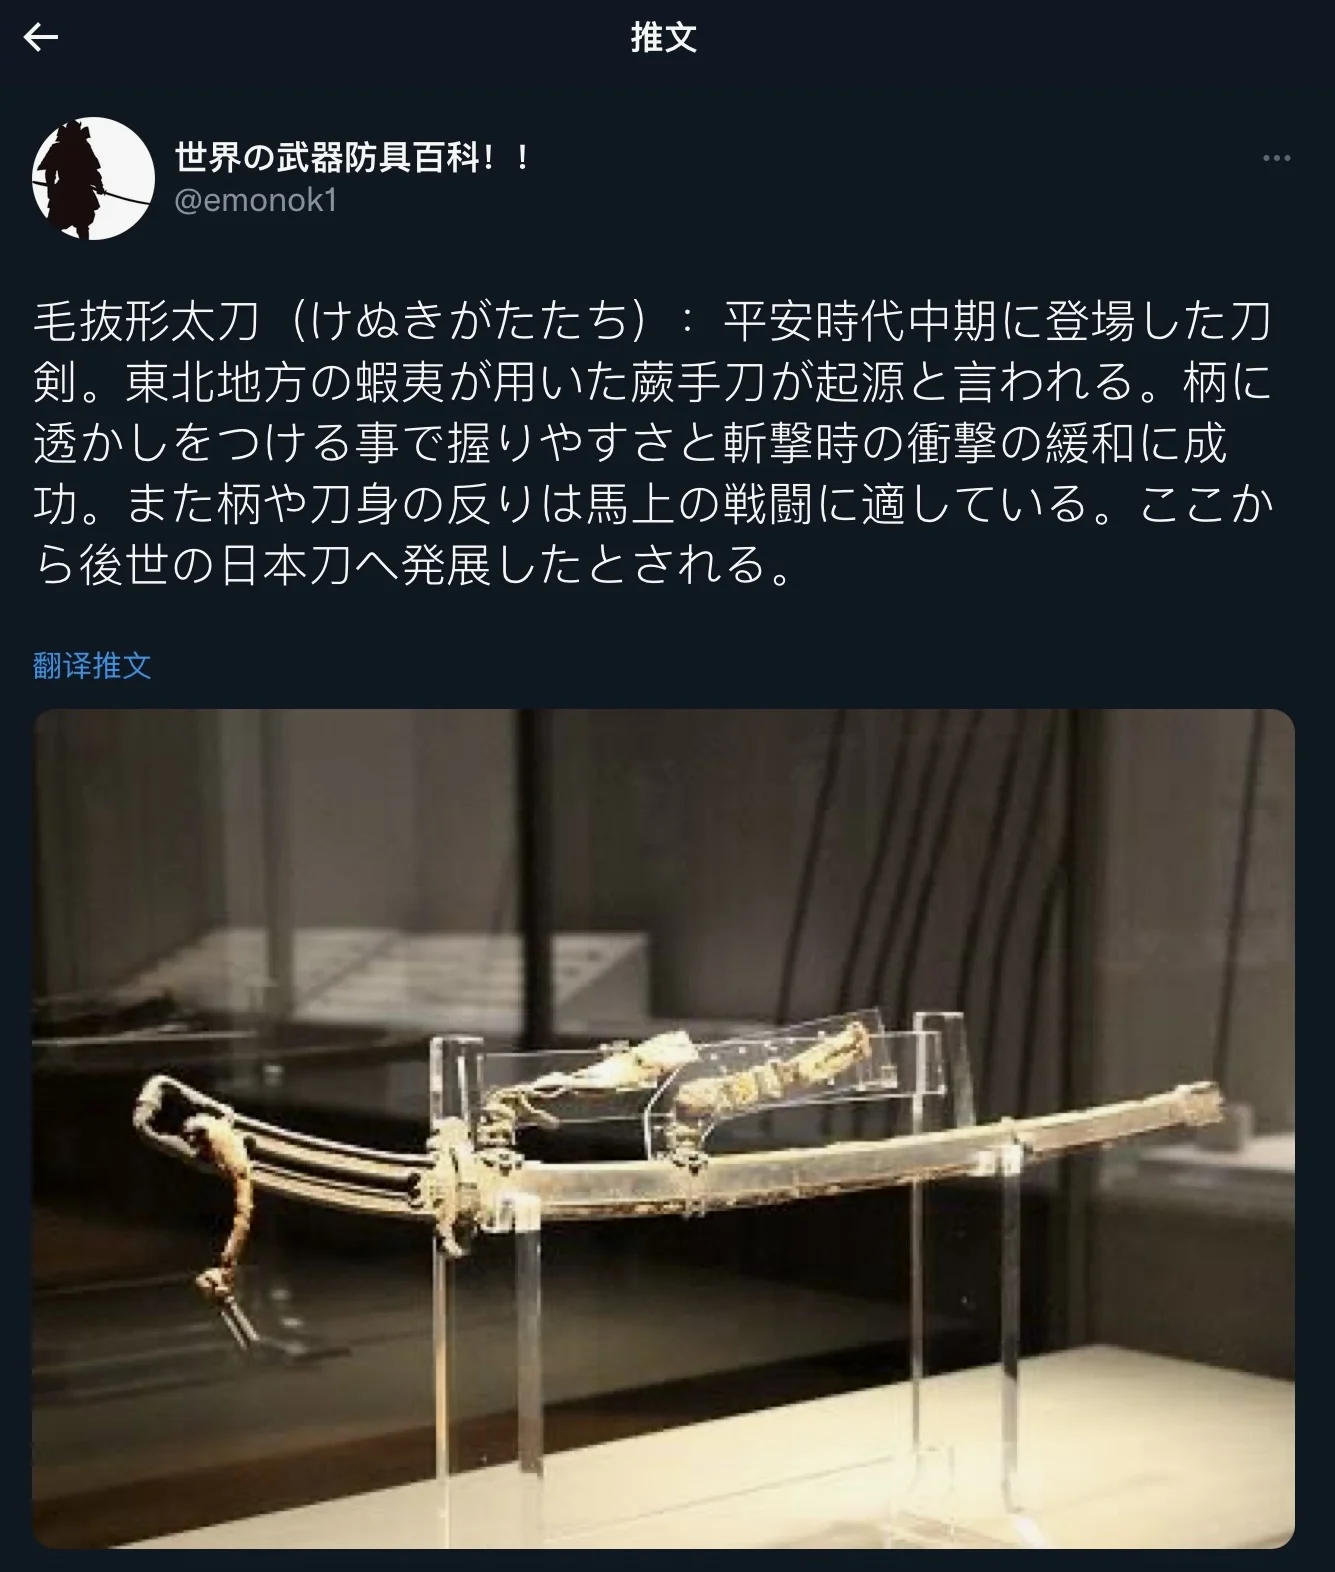This screenshot has width=1335, height=1572.
Task: Open the samurai silhouette profile avatar
Action: coord(94,178)
